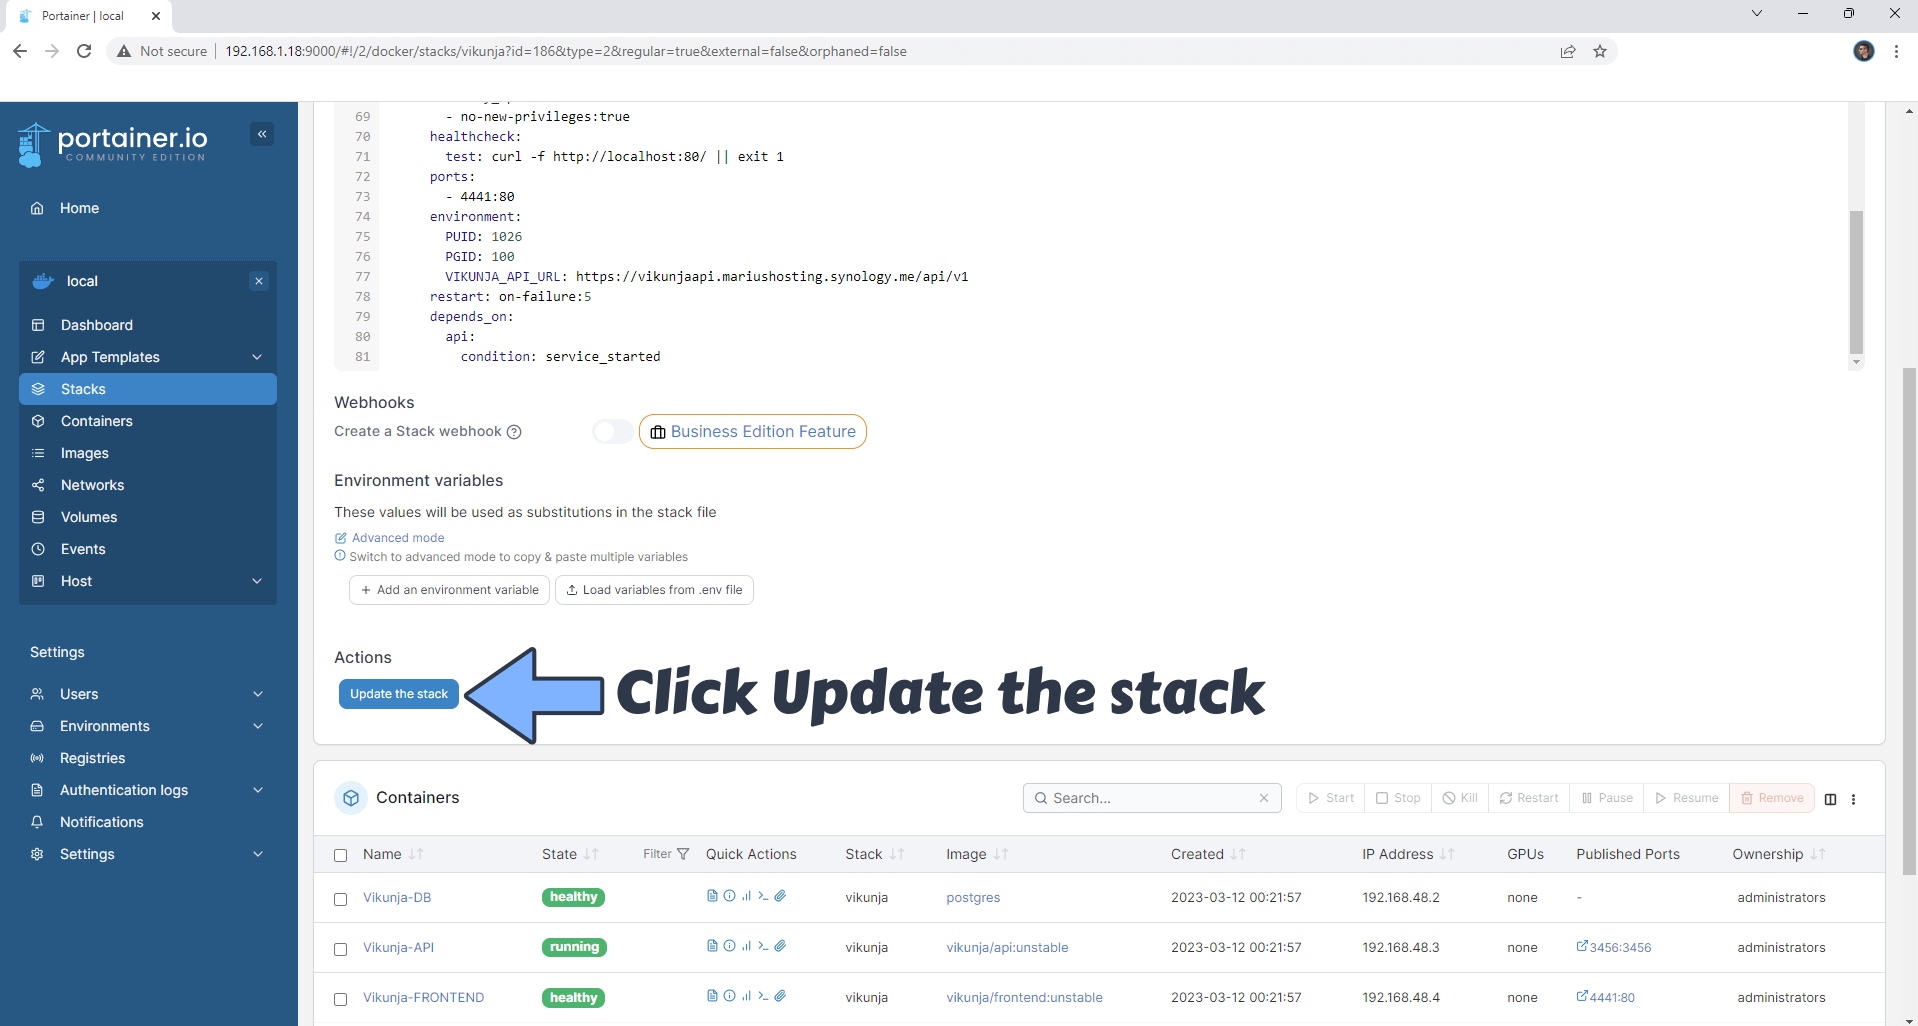Open table column visibility settings icon
The width and height of the screenshot is (1918, 1026).
1830,799
